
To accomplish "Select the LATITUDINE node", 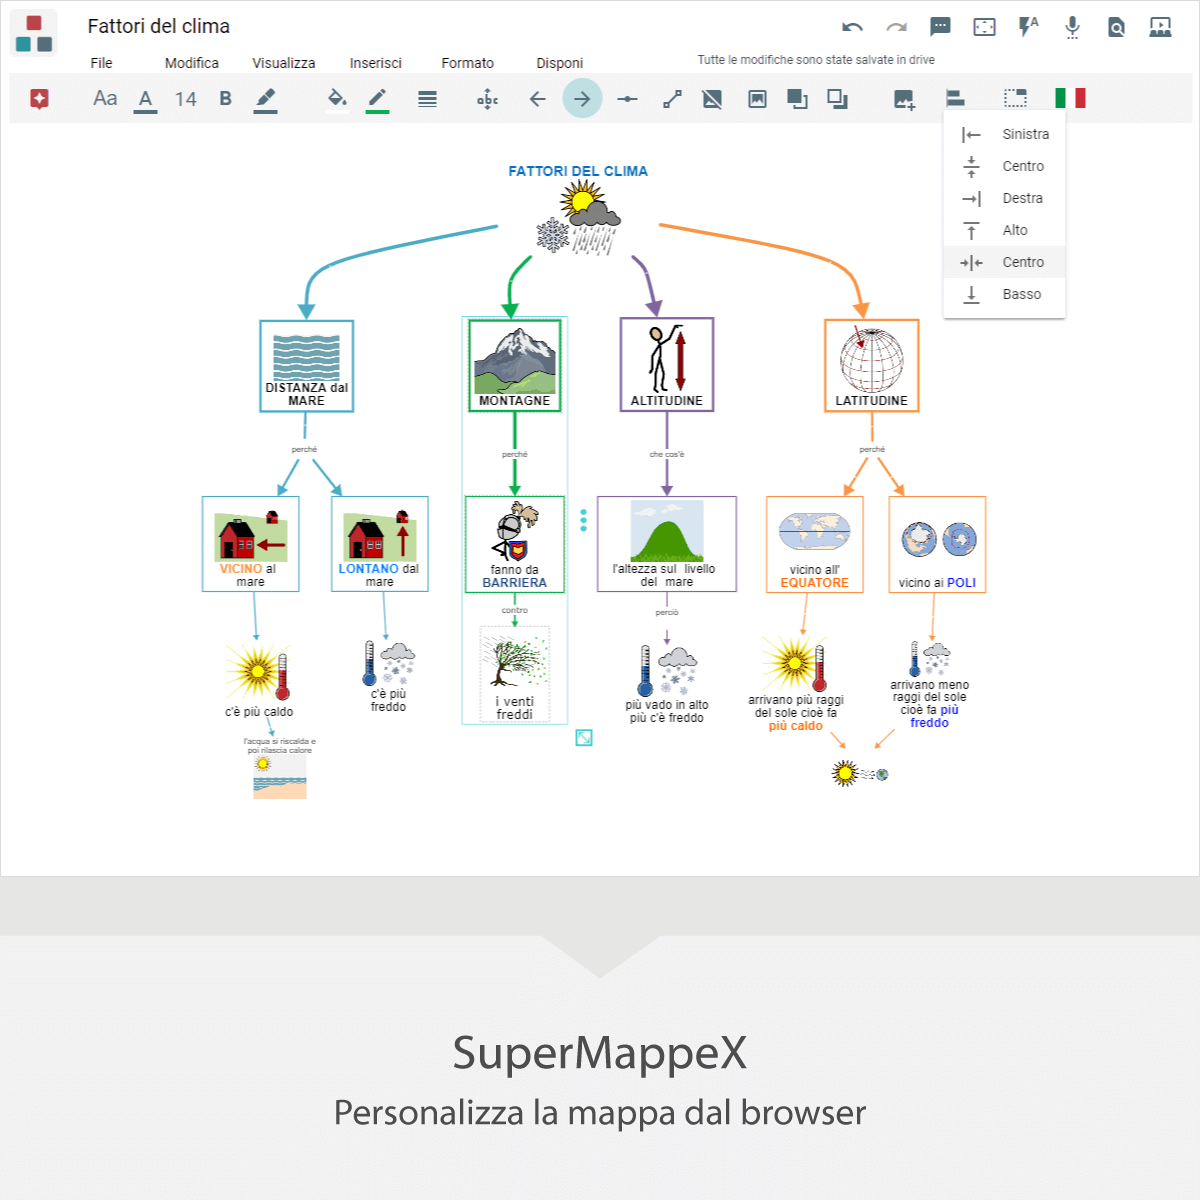I will (872, 366).
